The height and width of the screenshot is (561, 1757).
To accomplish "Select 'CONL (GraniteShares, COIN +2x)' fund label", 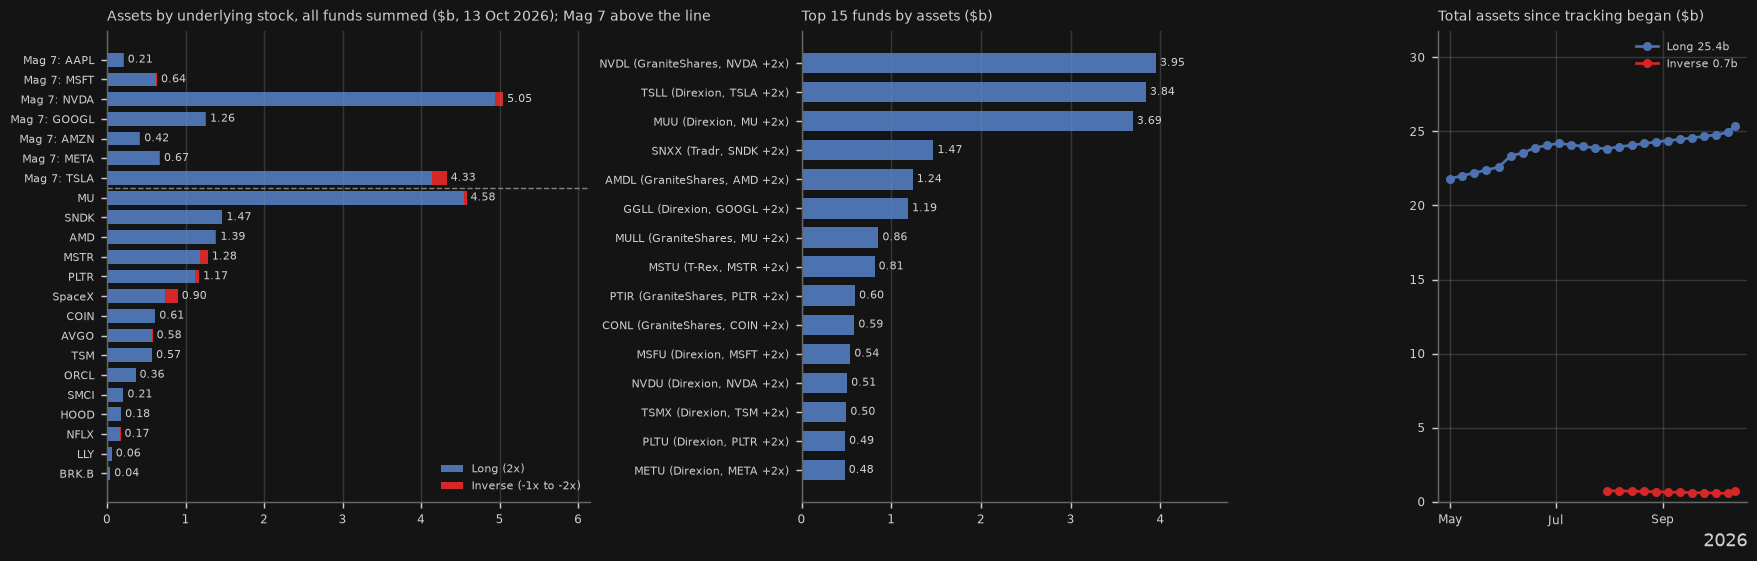I will point(696,326).
